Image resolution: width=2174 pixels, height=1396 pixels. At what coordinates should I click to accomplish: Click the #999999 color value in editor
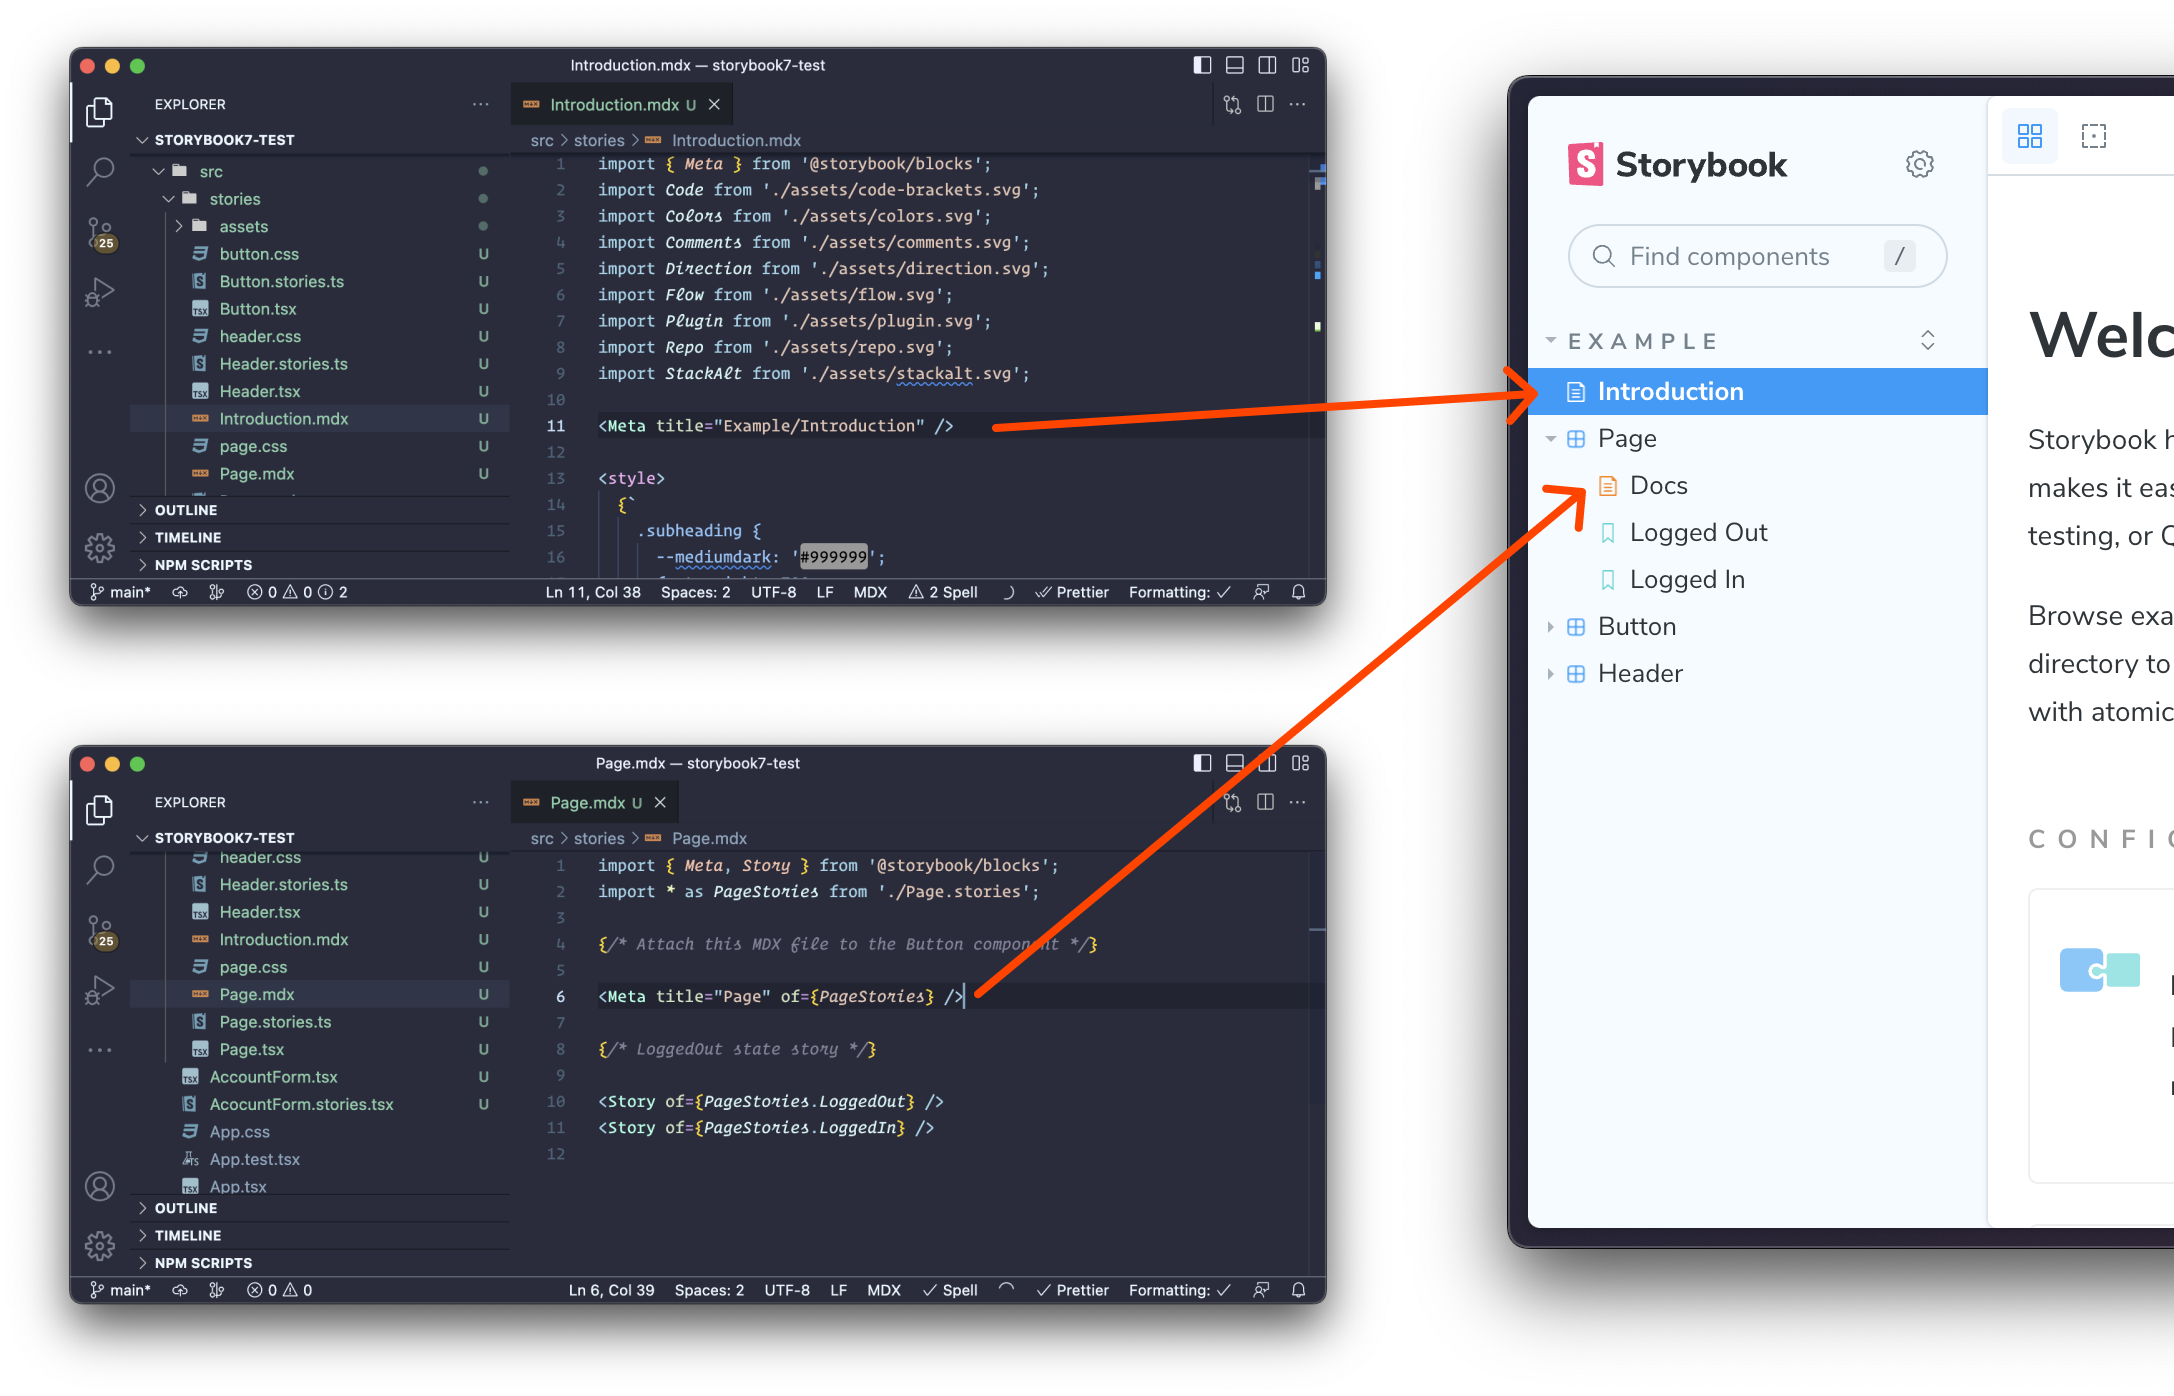point(834,557)
